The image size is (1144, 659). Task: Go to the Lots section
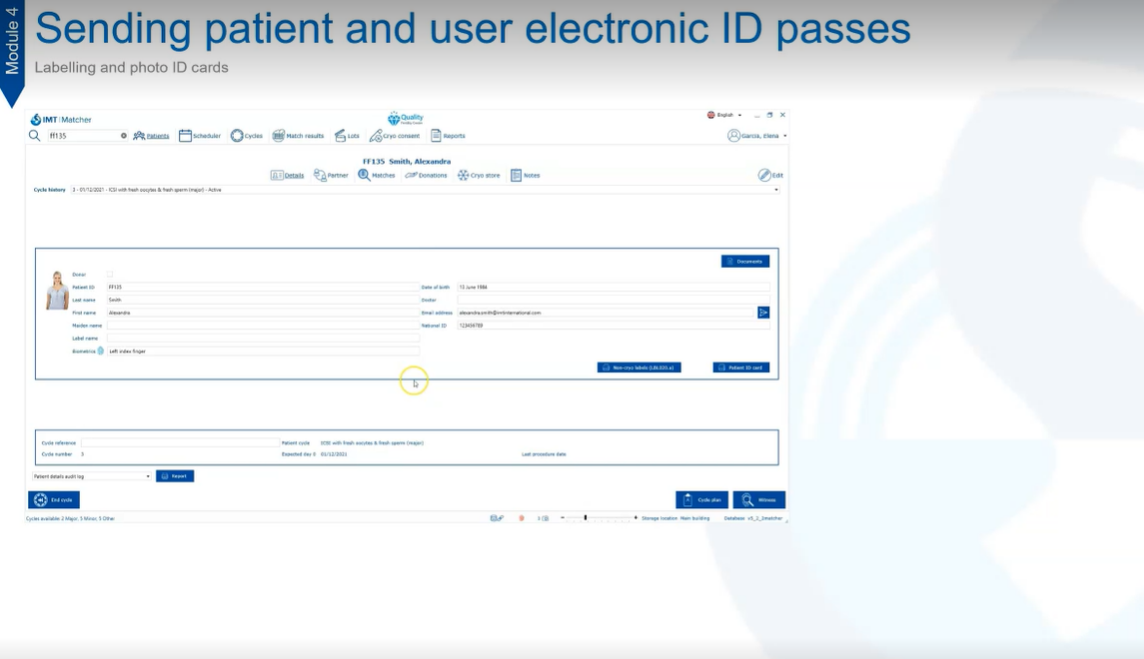point(341,136)
